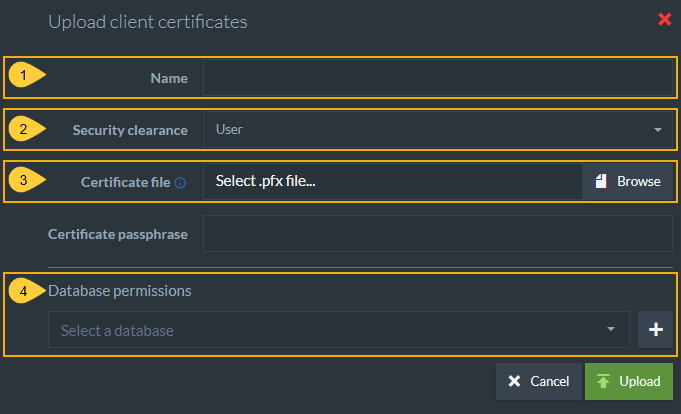681x414 pixels.
Task: Focus the Certificate passphrase field
Action: (438, 233)
